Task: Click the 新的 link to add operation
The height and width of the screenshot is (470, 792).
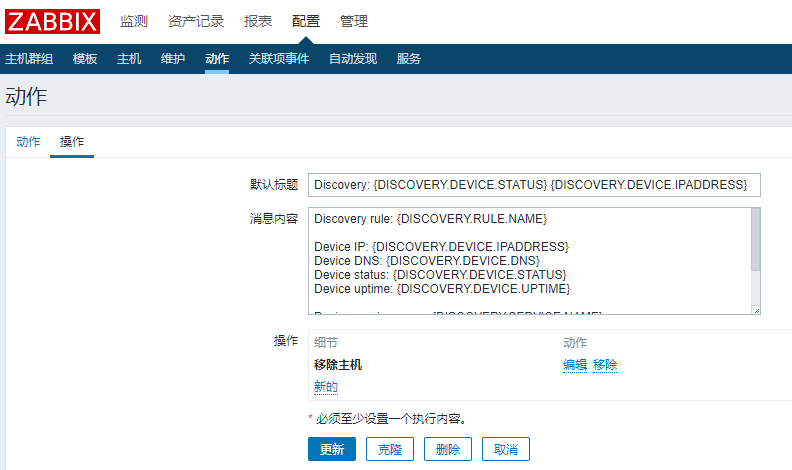Action: click(326, 387)
